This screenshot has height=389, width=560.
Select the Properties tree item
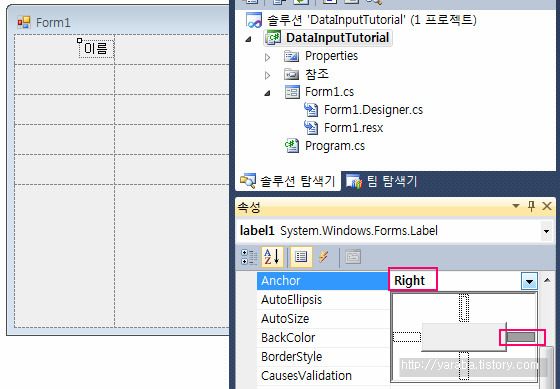coord(331,56)
